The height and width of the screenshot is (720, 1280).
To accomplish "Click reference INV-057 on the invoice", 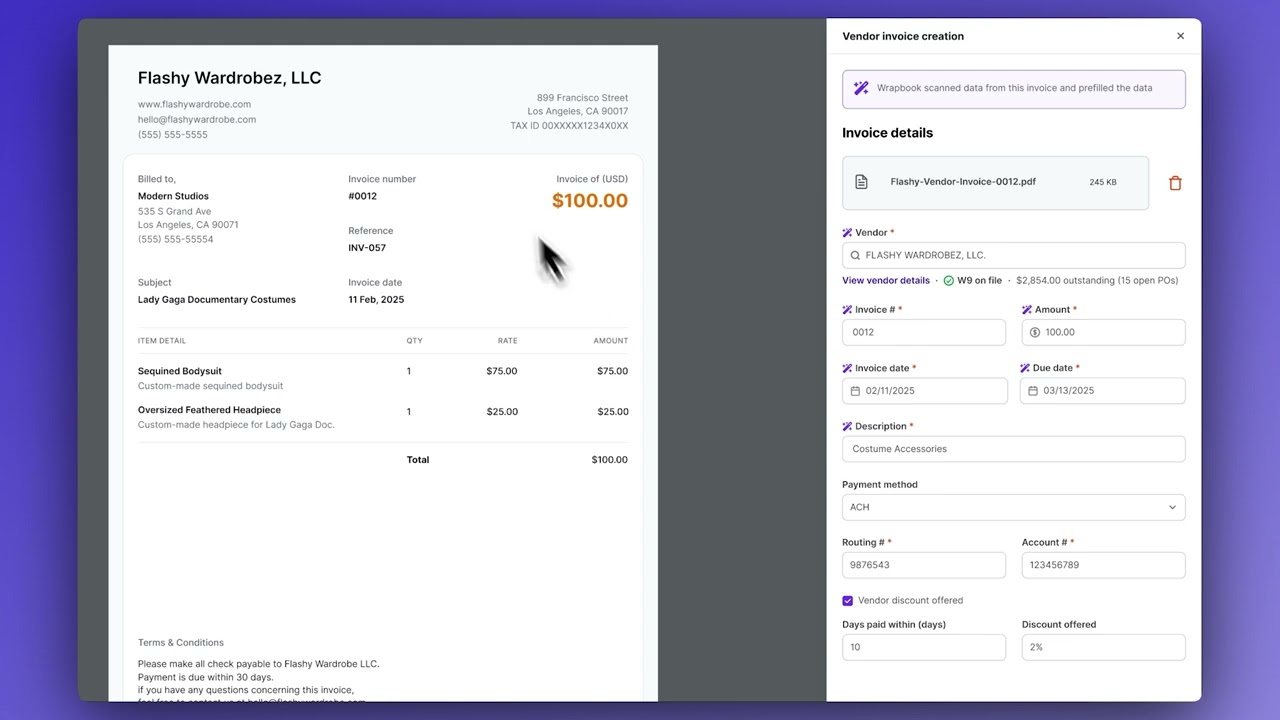I will click(x=367, y=248).
